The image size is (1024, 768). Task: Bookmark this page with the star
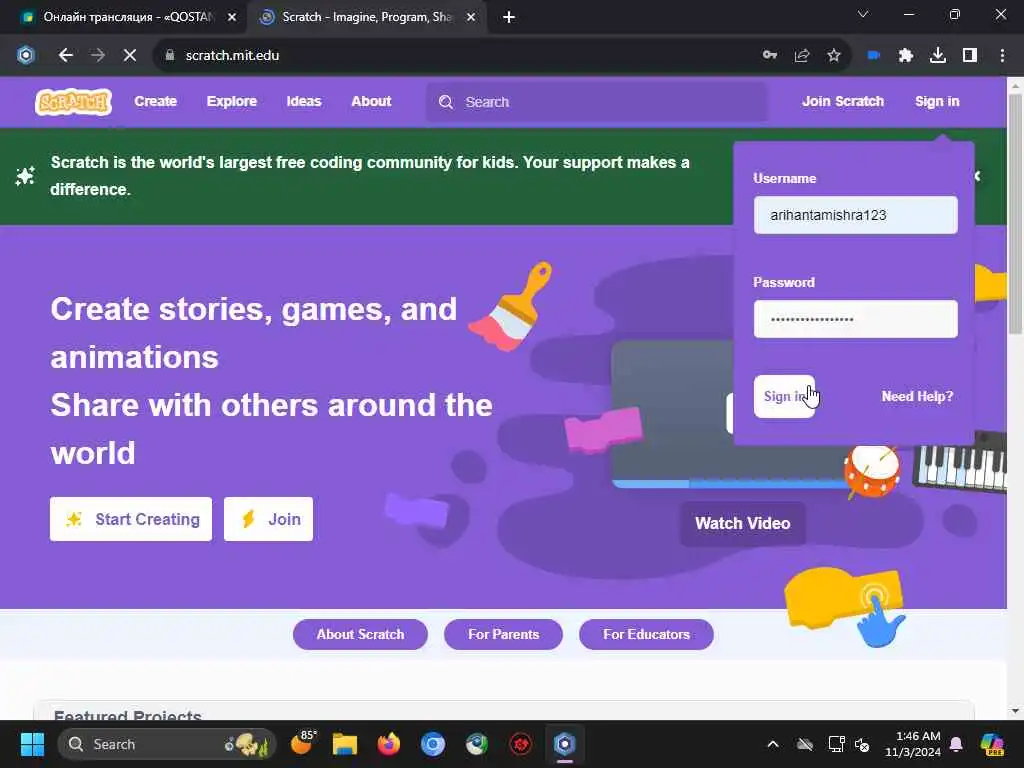[x=834, y=56]
